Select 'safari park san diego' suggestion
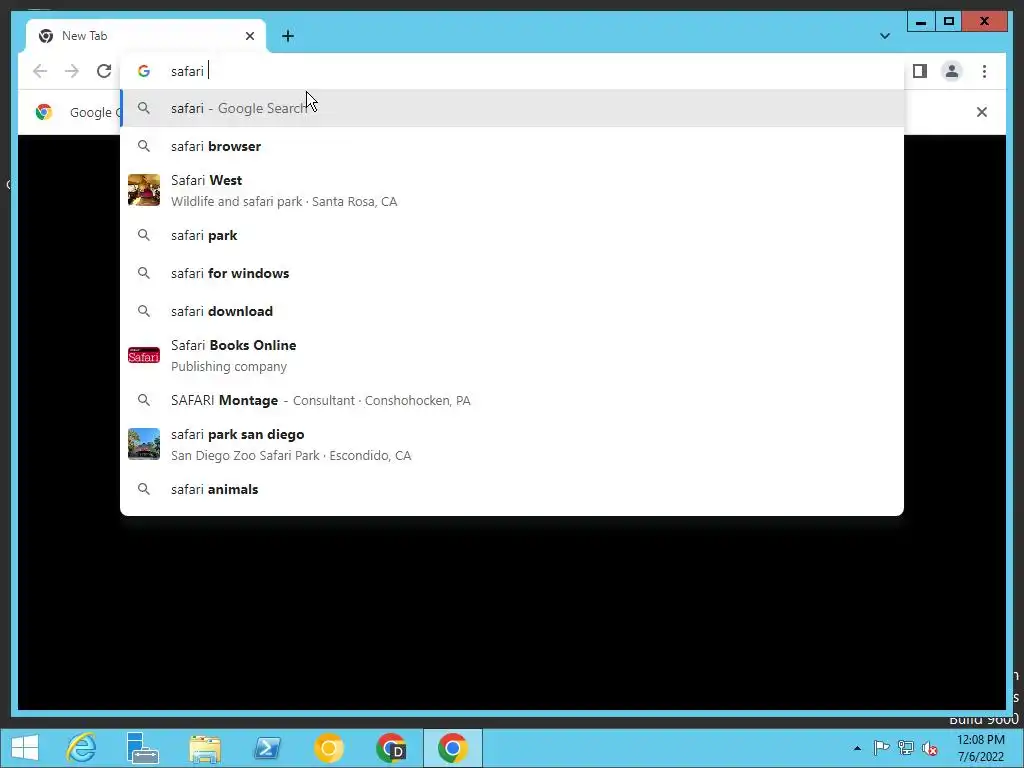This screenshot has width=1024, height=768. point(512,444)
